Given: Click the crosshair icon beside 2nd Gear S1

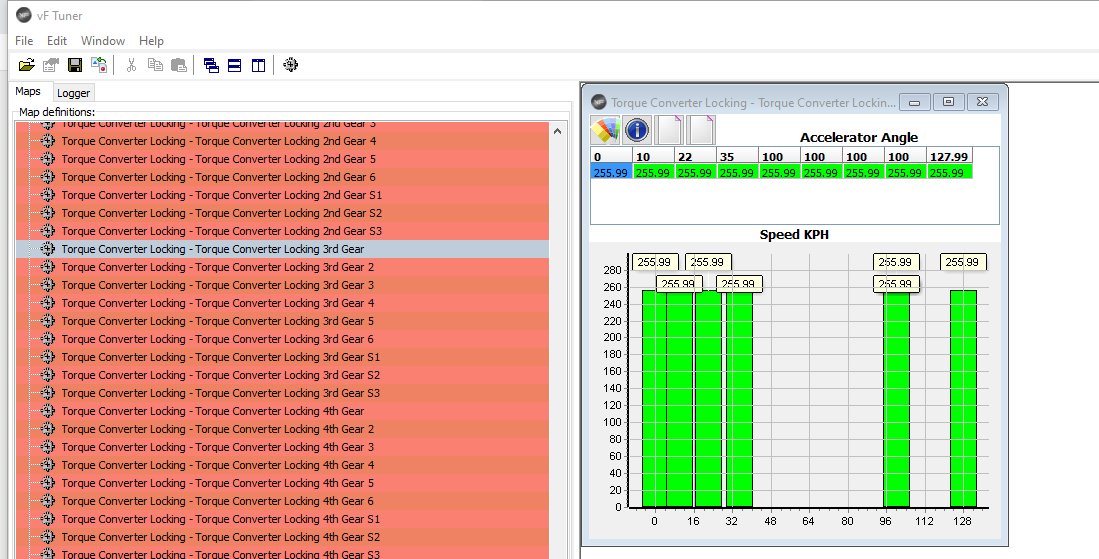Looking at the screenshot, I should 48,195.
